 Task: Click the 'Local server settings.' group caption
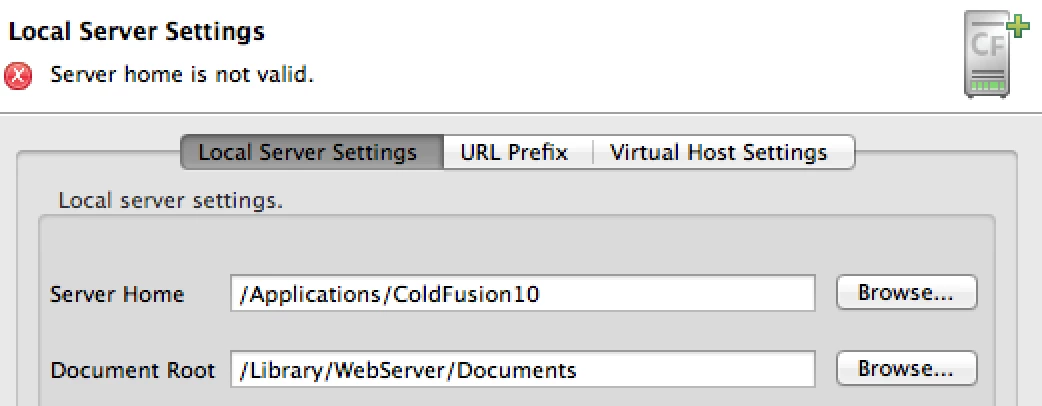pos(171,200)
